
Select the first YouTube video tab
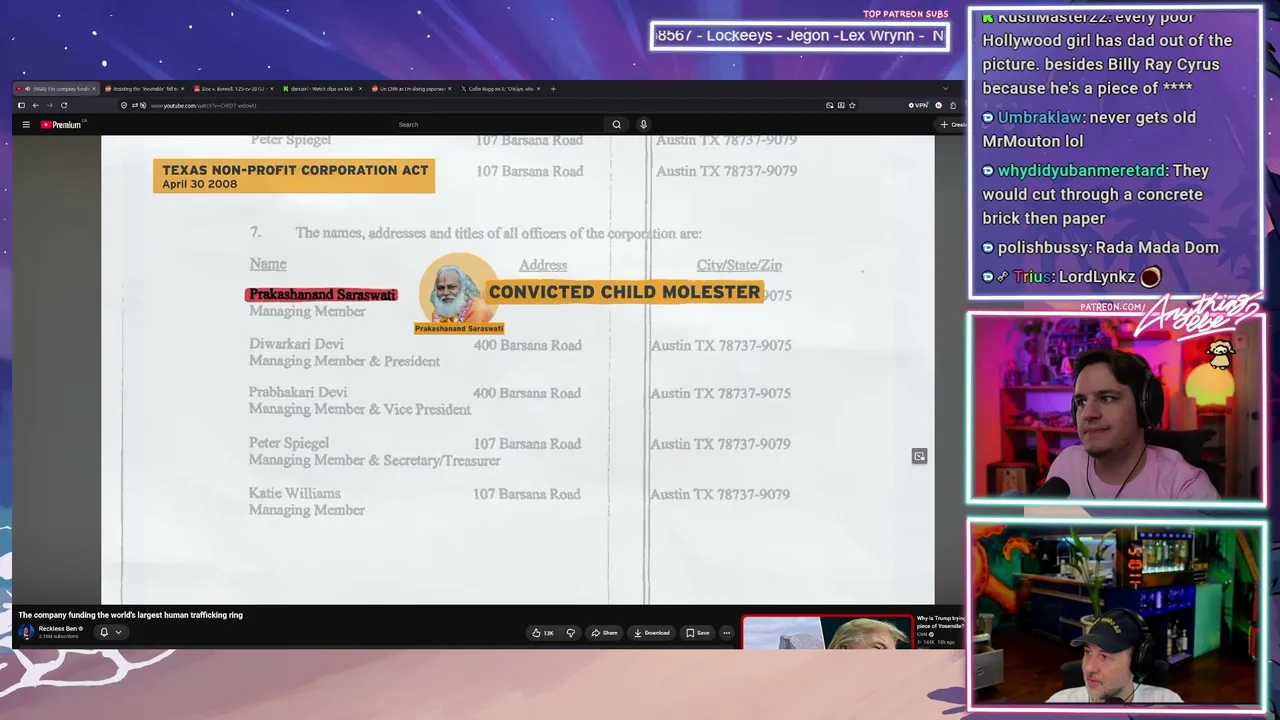coord(56,89)
